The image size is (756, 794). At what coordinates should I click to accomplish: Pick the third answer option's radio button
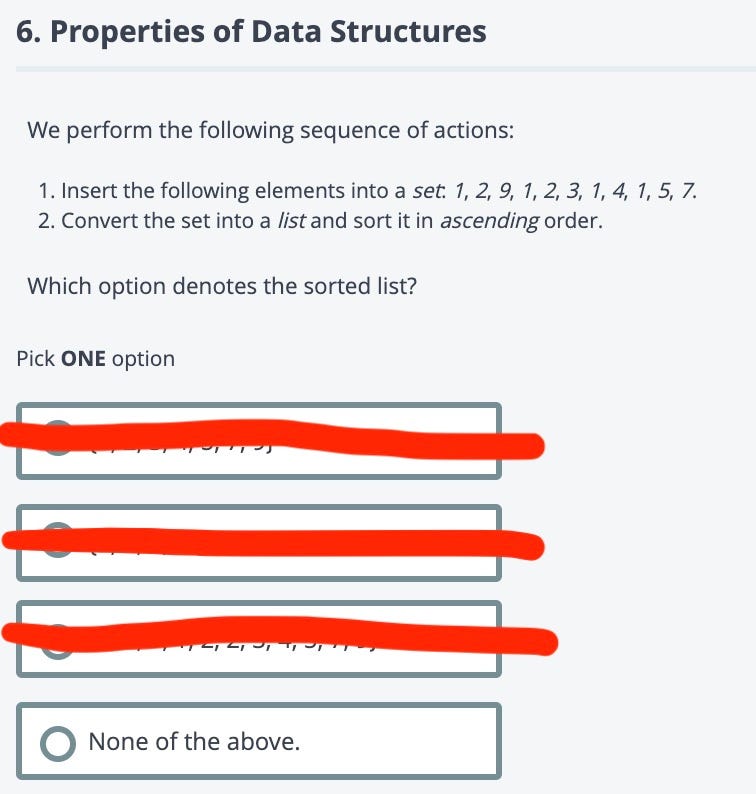click(x=58, y=642)
